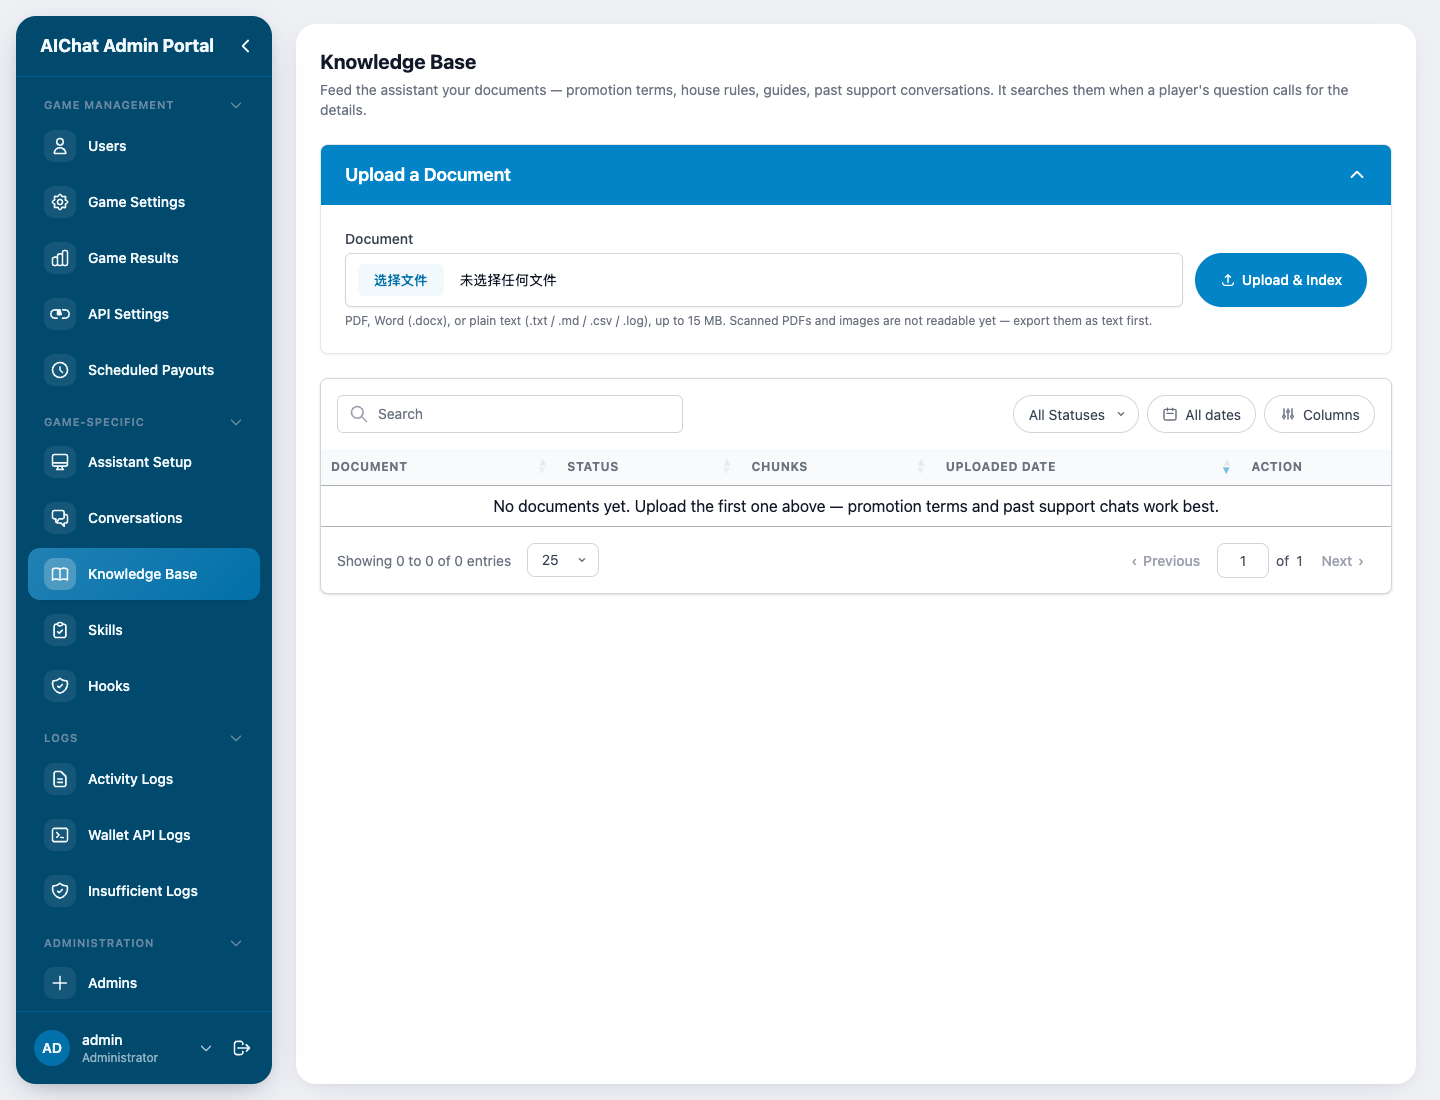Collapse the Logs section
This screenshot has height=1100, width=1440.
click(x=236, y=738)
